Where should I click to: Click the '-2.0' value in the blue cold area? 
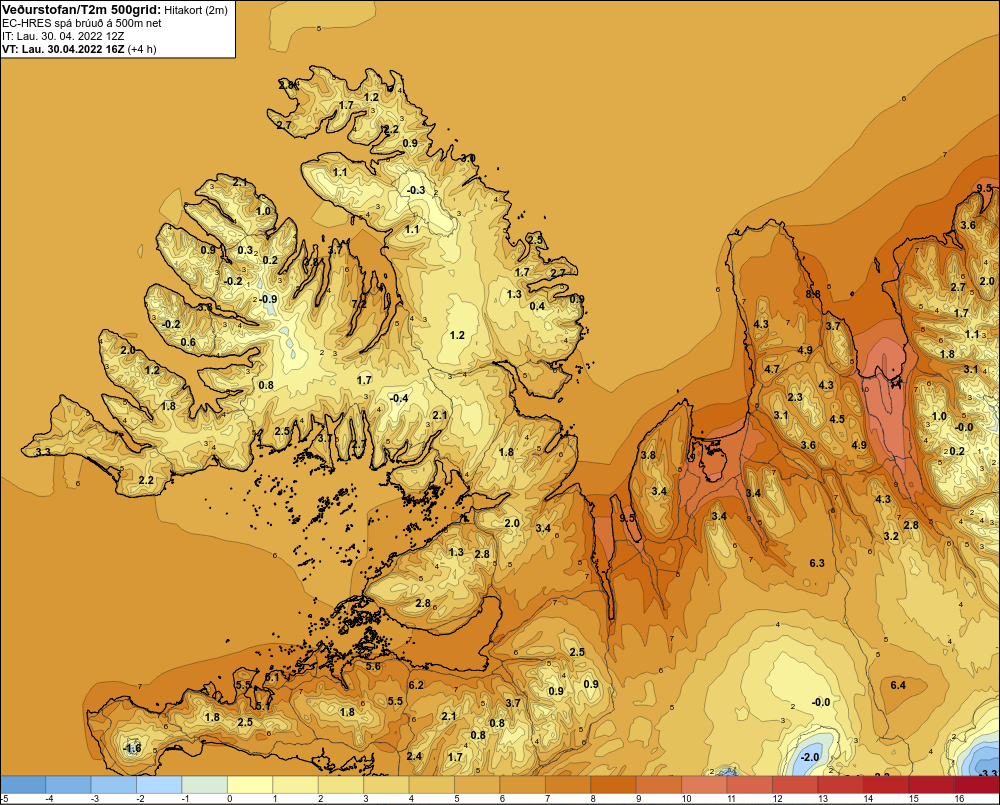809,757
